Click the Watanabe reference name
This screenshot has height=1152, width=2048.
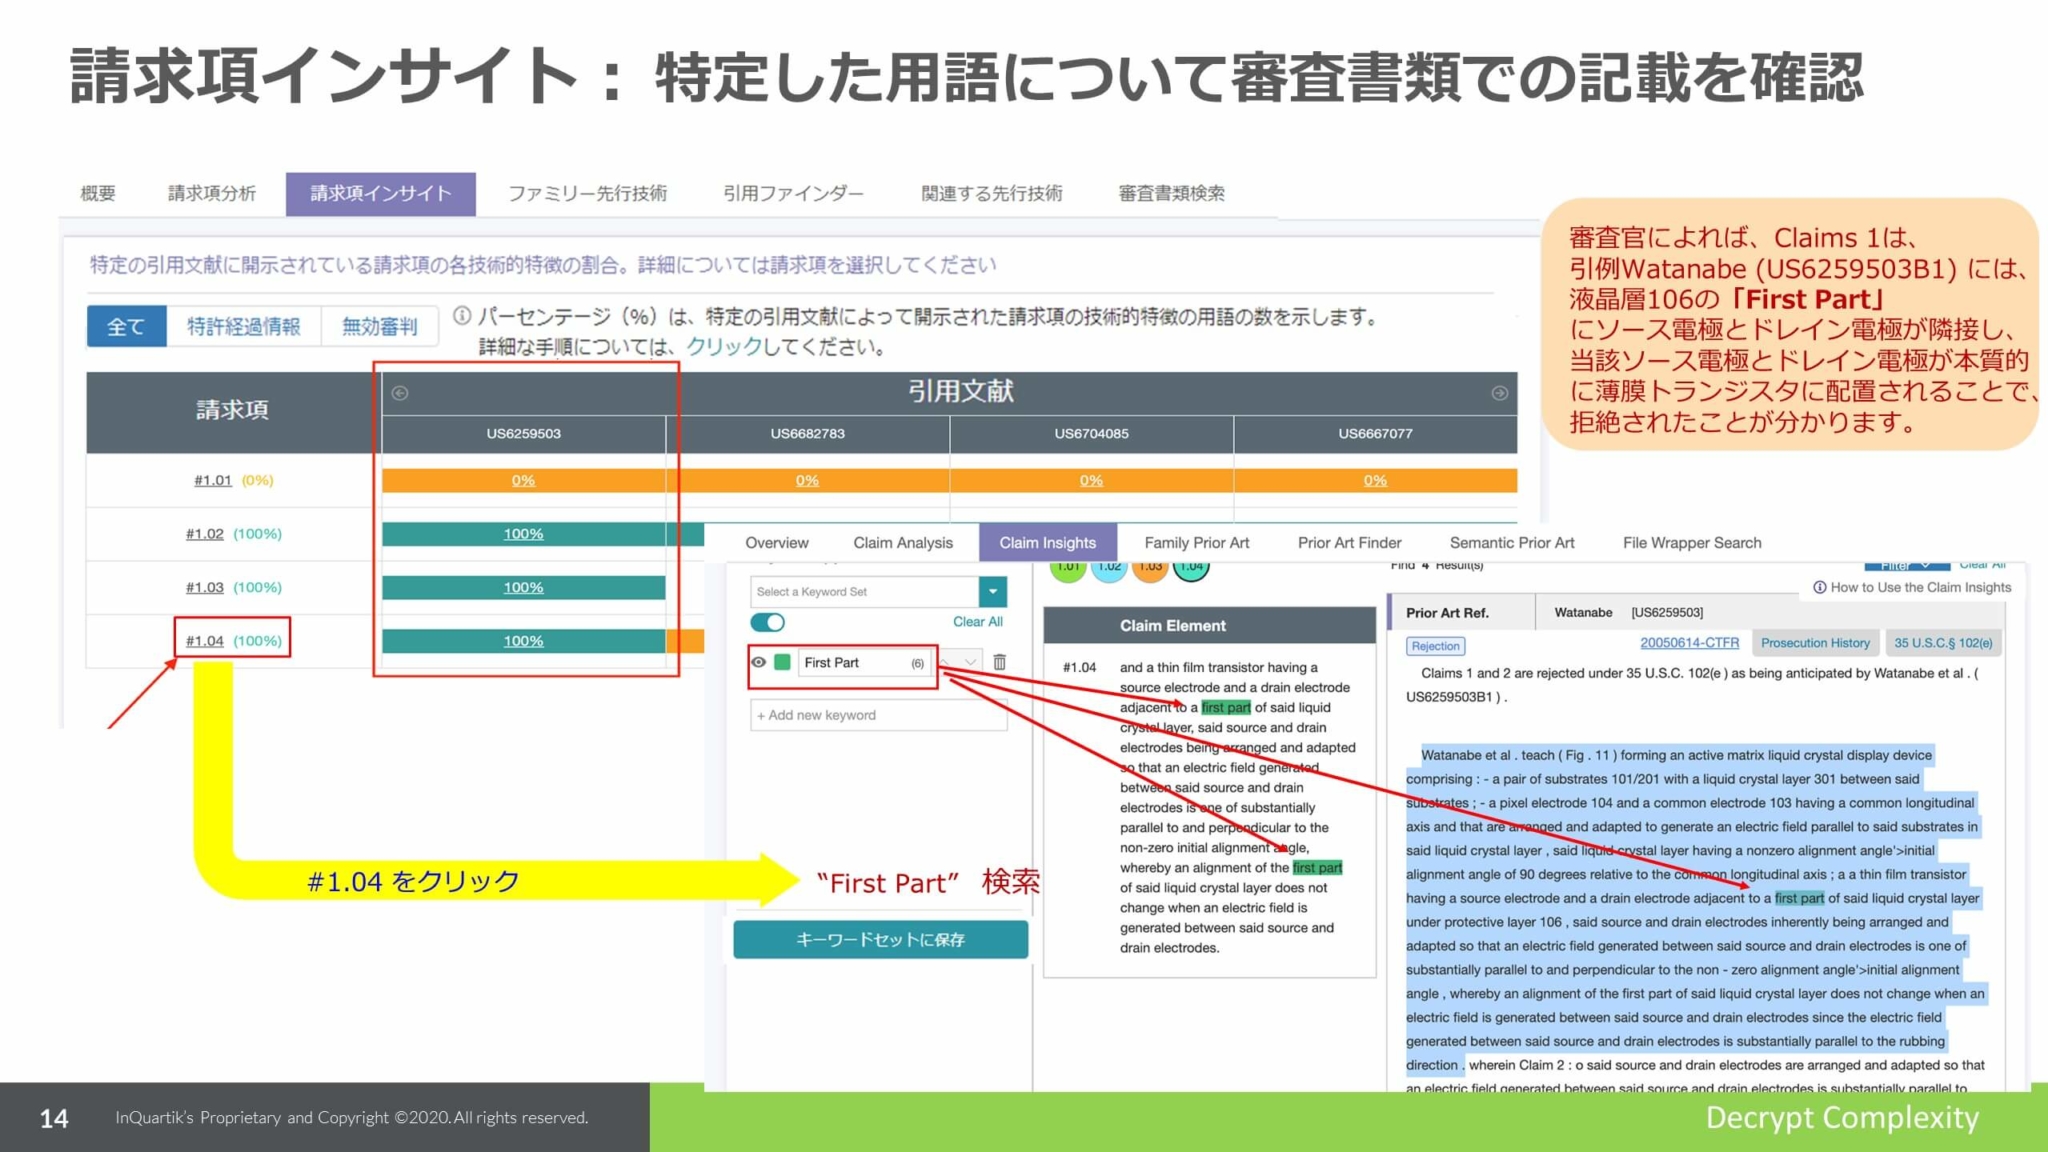[1583, 613]
